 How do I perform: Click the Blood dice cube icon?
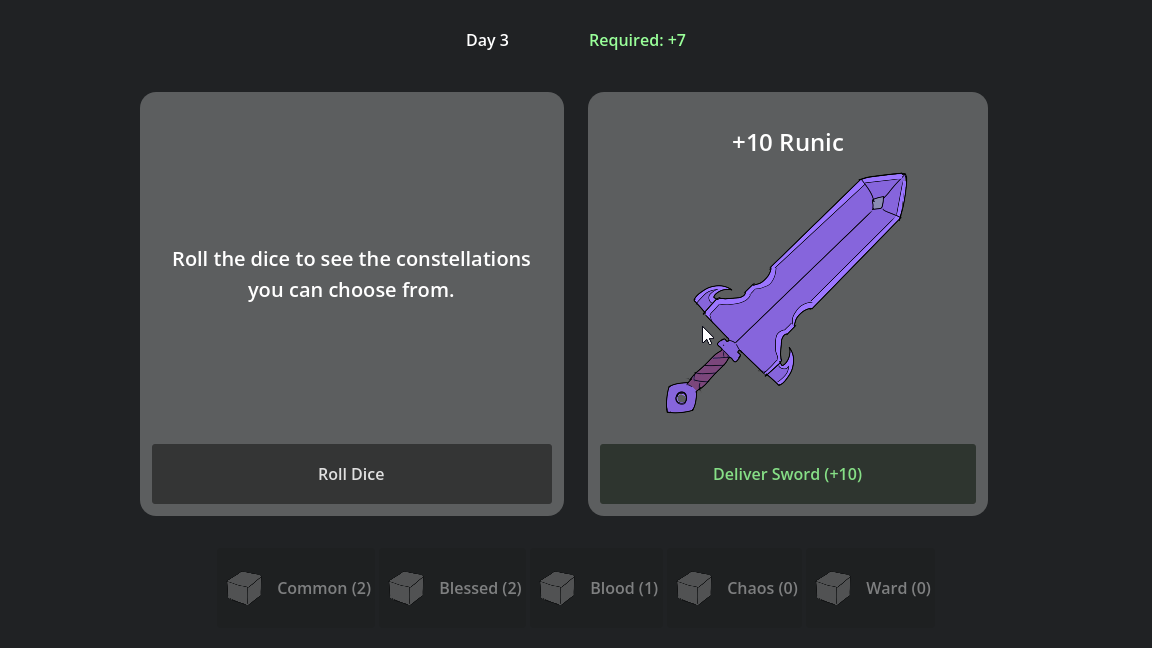pos(558,588)
